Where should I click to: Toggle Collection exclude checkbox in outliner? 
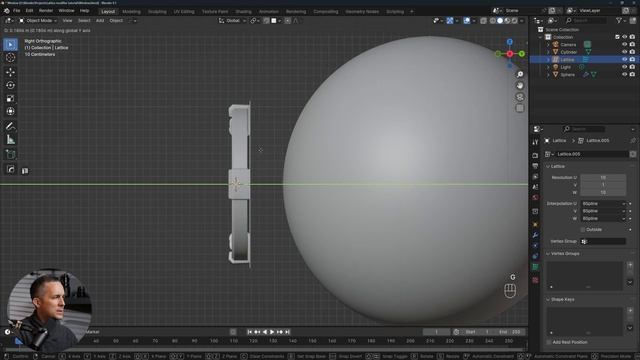coord(617,37)
